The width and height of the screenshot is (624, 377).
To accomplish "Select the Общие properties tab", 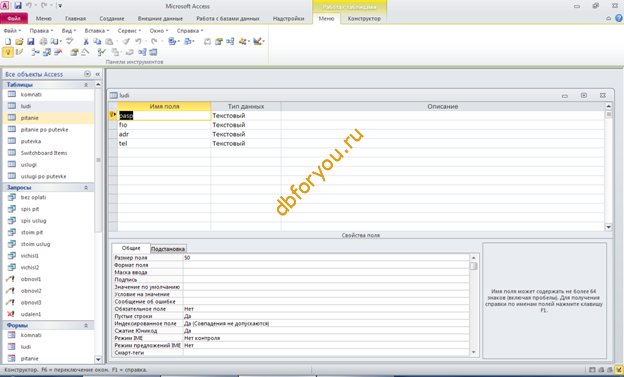I will click(131, 248).
